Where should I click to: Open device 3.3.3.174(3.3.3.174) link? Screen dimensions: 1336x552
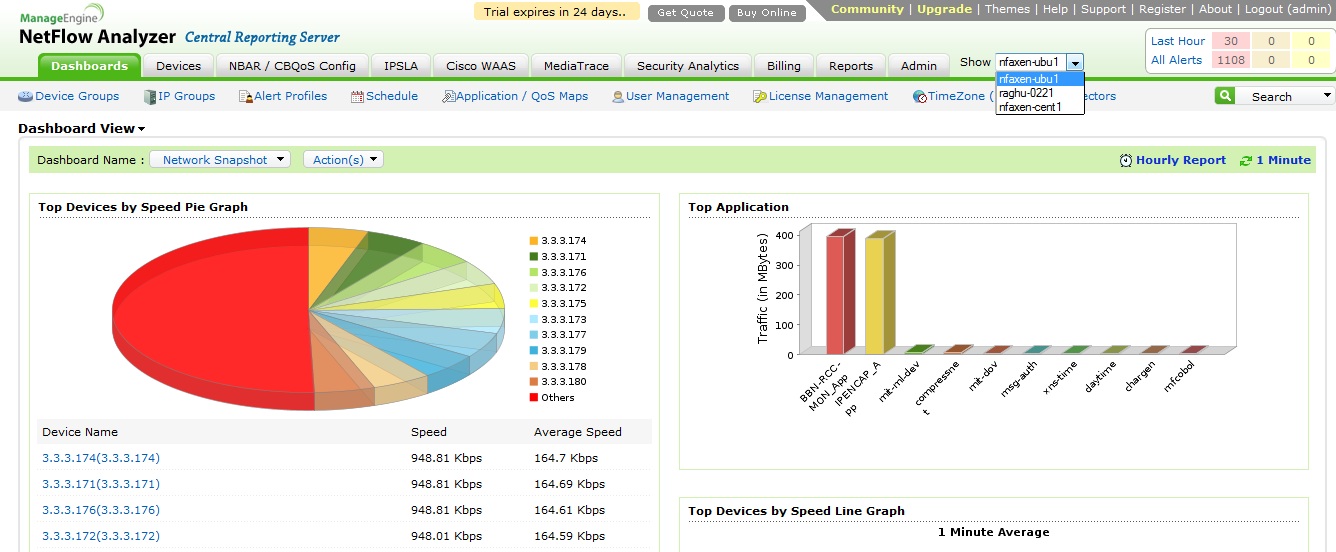[101, 458]
